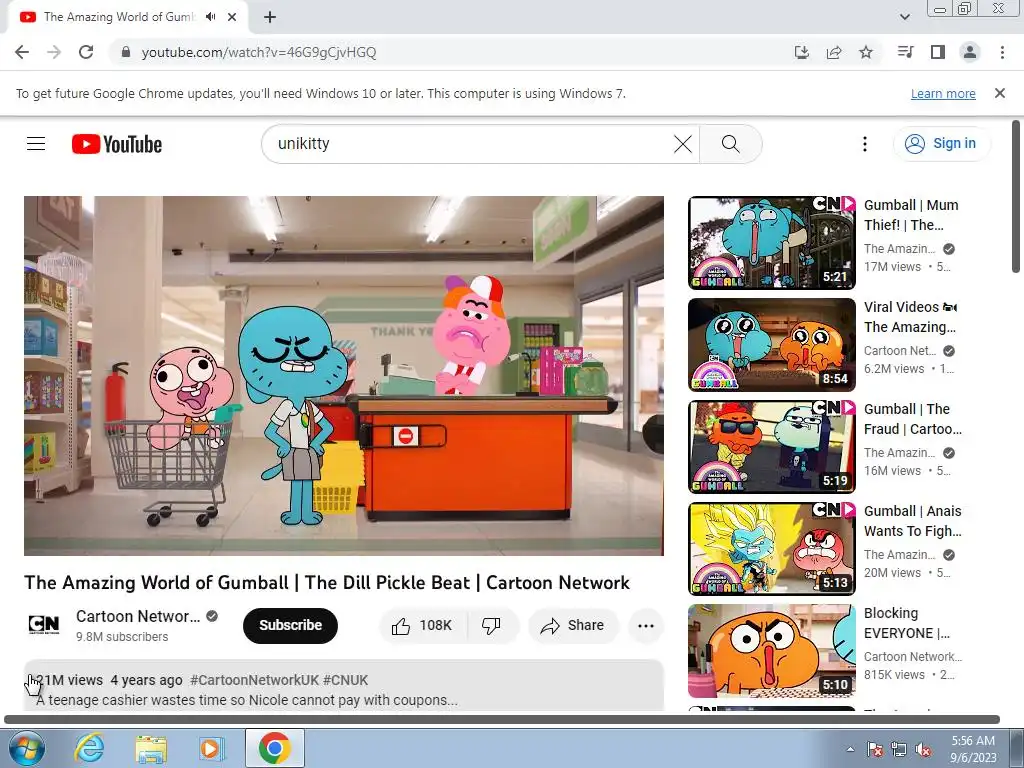Click 'Viral Videos' video title
The image size is (1024, 768).
tap(910, 317)
